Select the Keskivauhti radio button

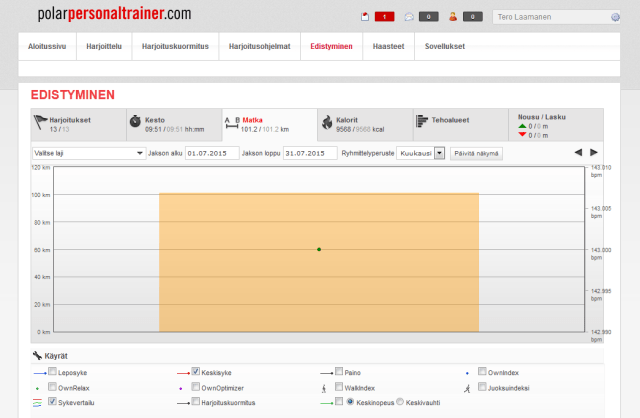click(400, 402)
